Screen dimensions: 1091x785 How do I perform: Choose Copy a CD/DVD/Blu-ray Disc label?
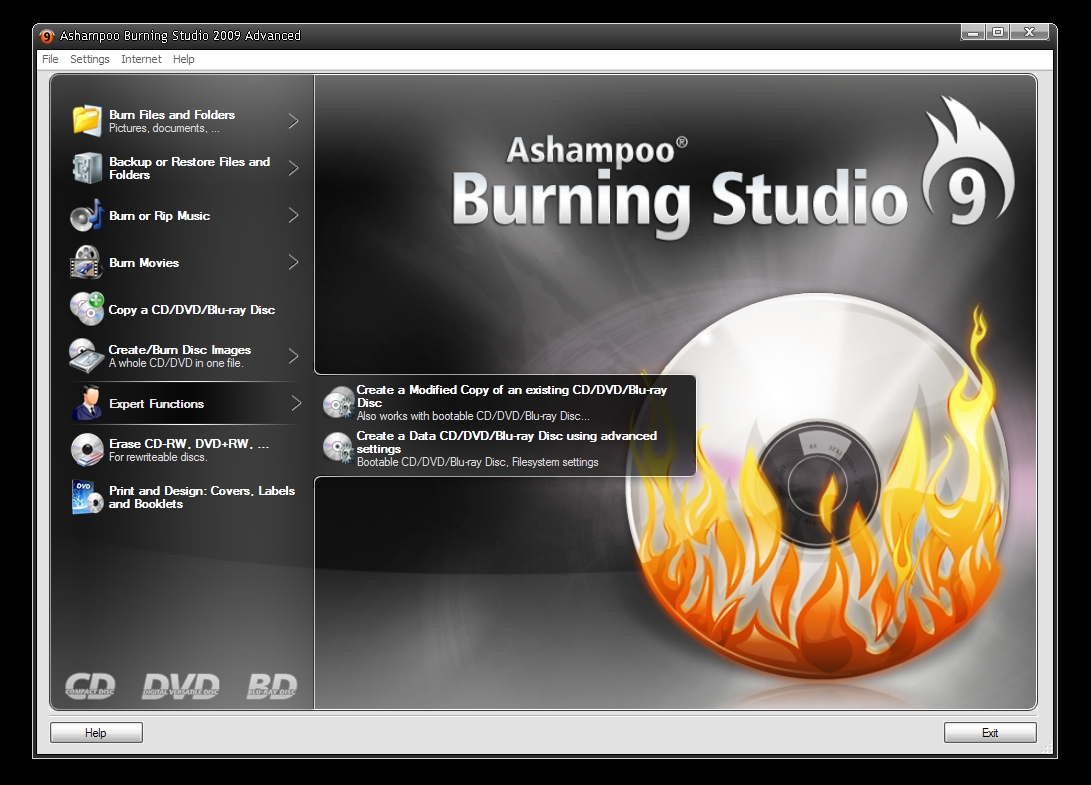[x=191, y=310]
